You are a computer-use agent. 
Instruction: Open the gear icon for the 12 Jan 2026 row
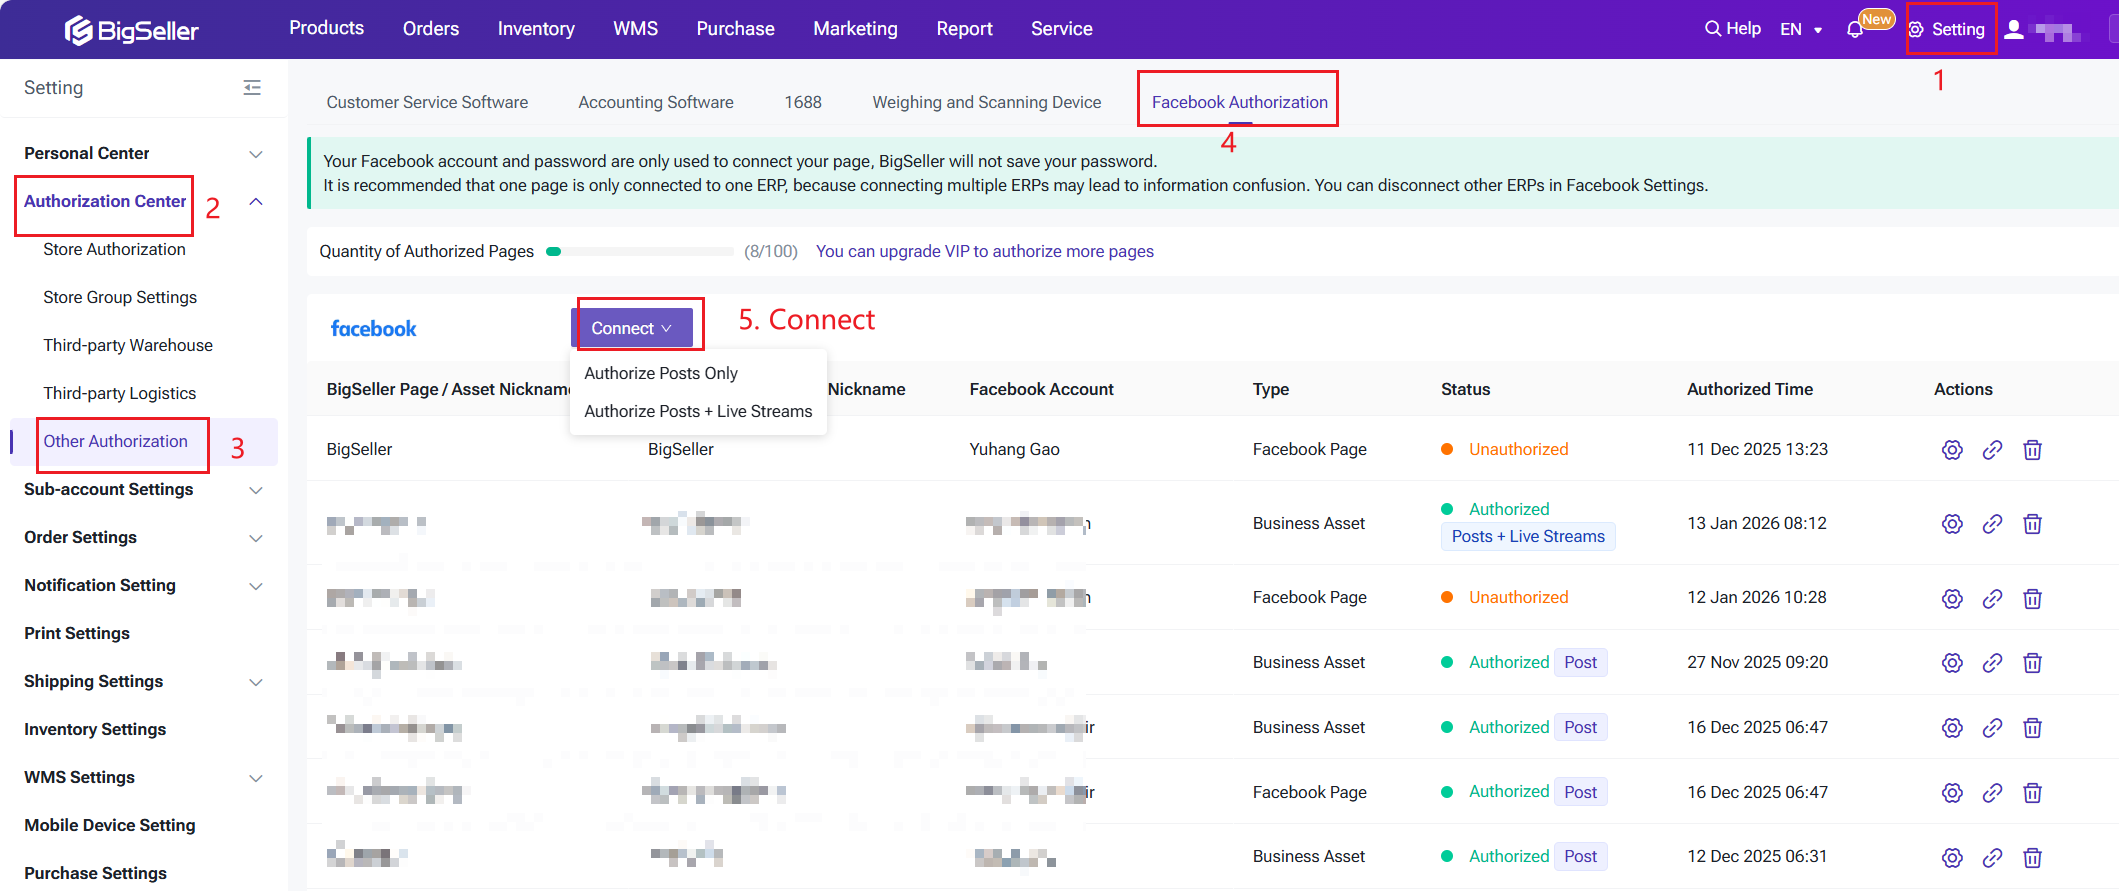pyautogui.click(x=1952, y=598)
